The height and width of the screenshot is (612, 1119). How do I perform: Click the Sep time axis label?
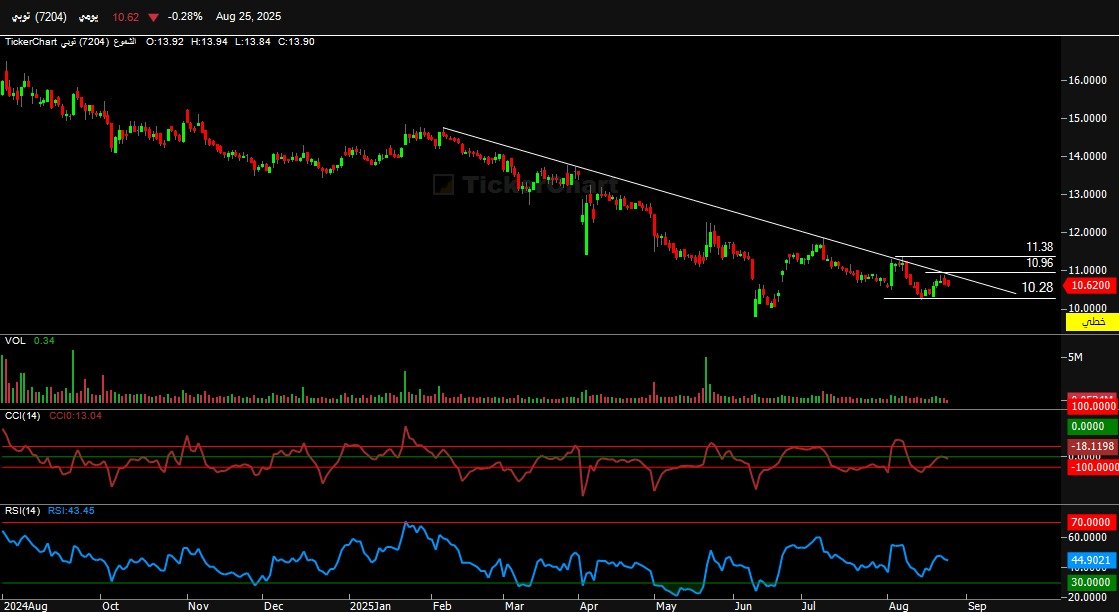click(977, 606)
